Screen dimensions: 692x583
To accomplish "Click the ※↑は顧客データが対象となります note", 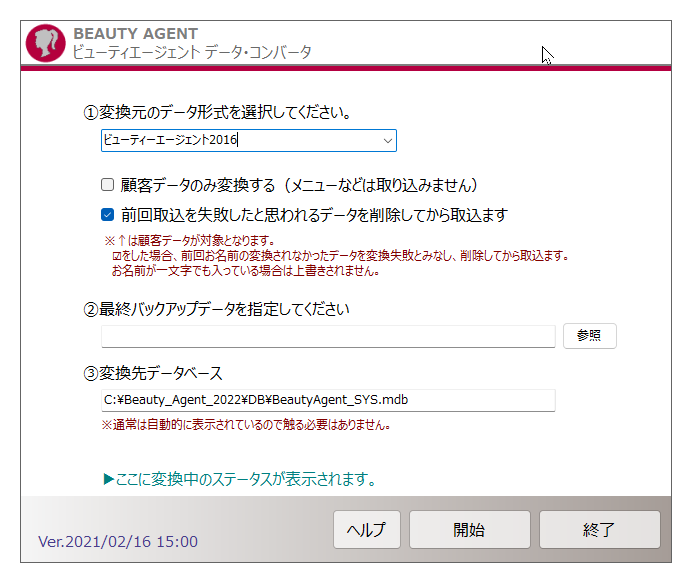I will [190, 241].
